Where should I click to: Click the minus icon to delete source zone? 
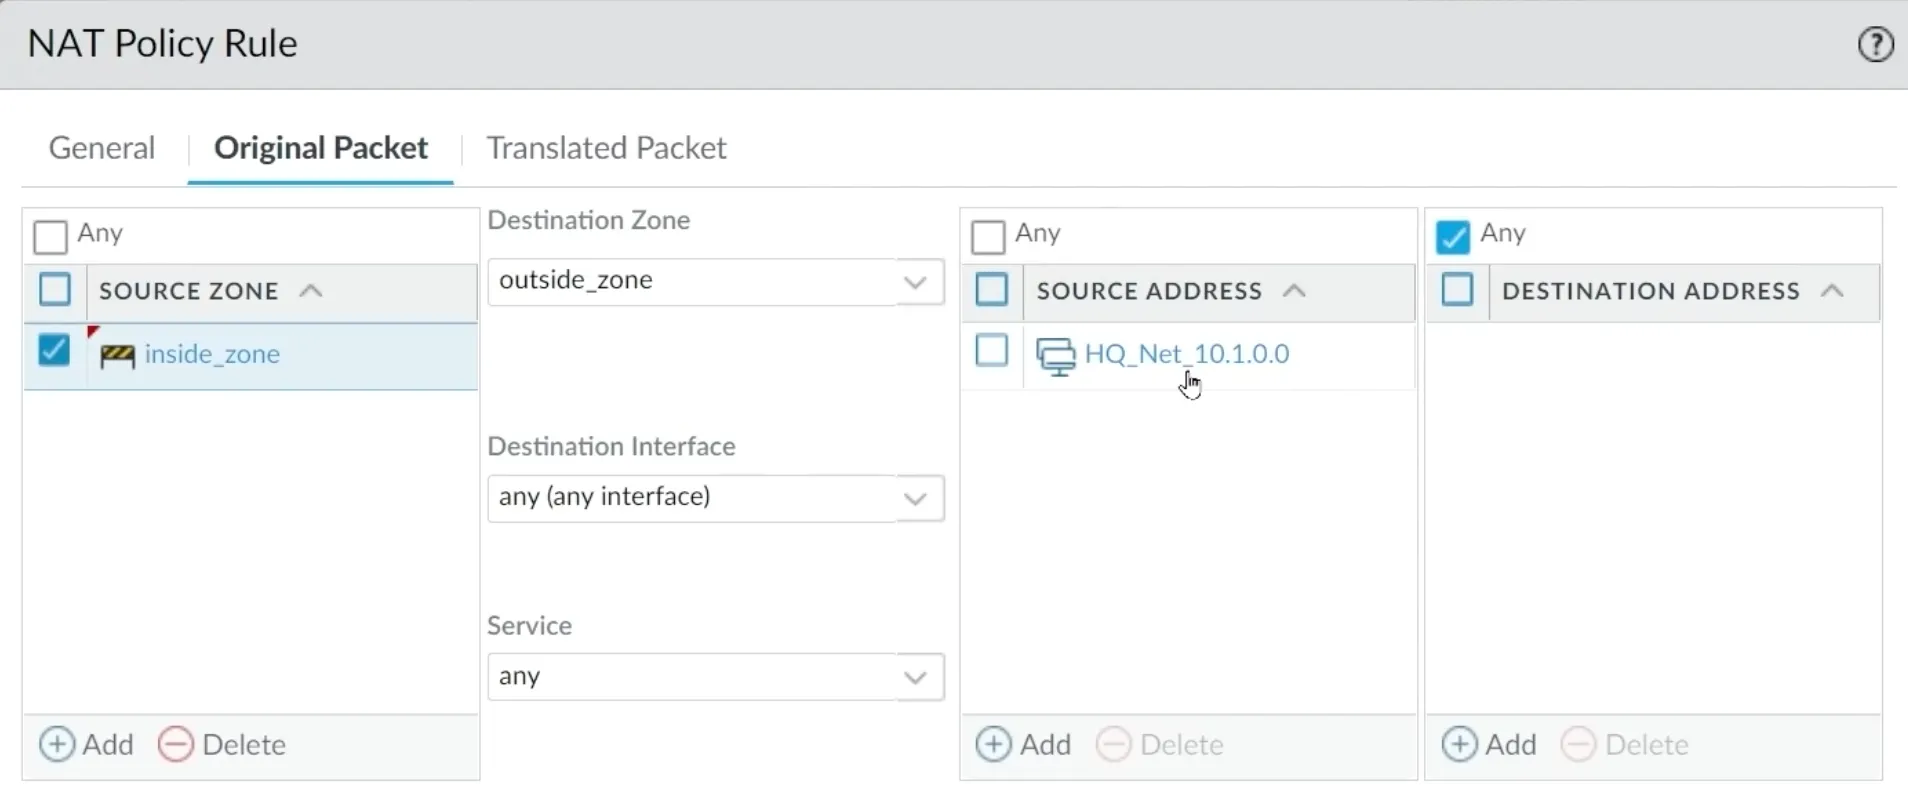tap(175, 745)
